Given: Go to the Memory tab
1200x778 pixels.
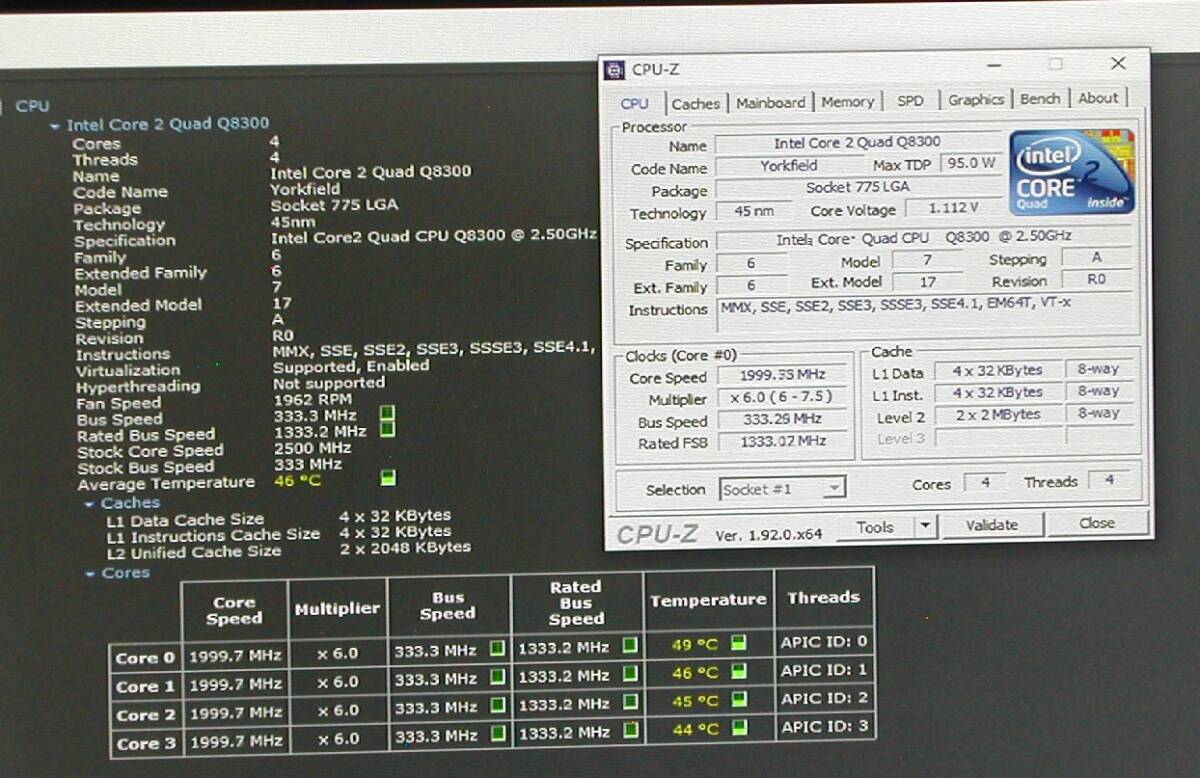Looking at the screenshot, I should (848, 101).
